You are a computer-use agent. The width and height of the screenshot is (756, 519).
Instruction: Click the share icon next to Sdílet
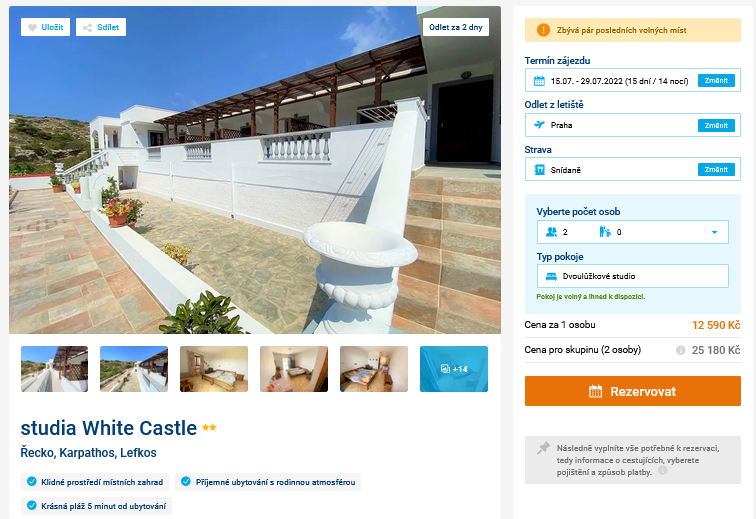point(87,27)
